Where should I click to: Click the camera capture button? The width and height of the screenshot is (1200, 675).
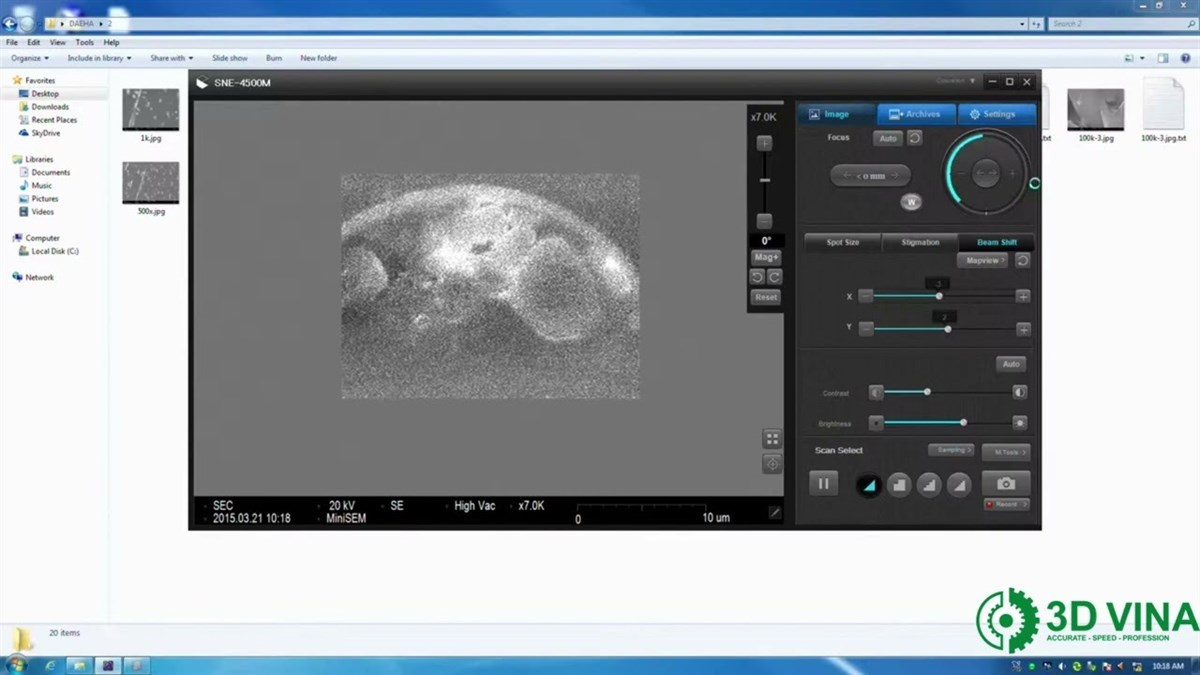point(1005,483)
